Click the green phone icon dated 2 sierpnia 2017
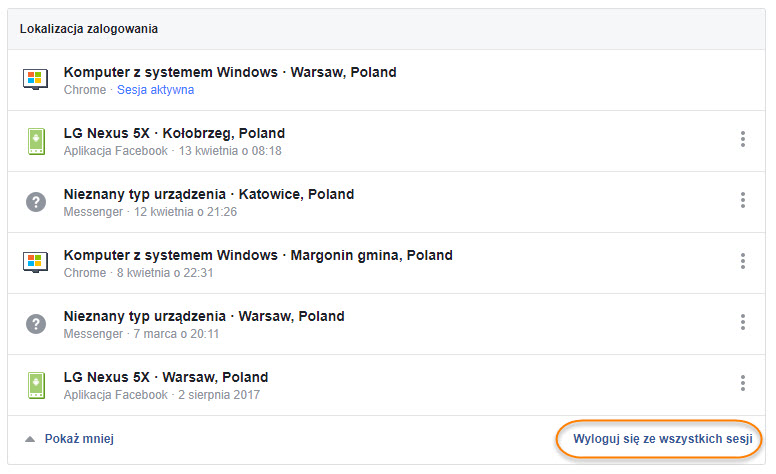776x474 pixels. pos(36,385)
